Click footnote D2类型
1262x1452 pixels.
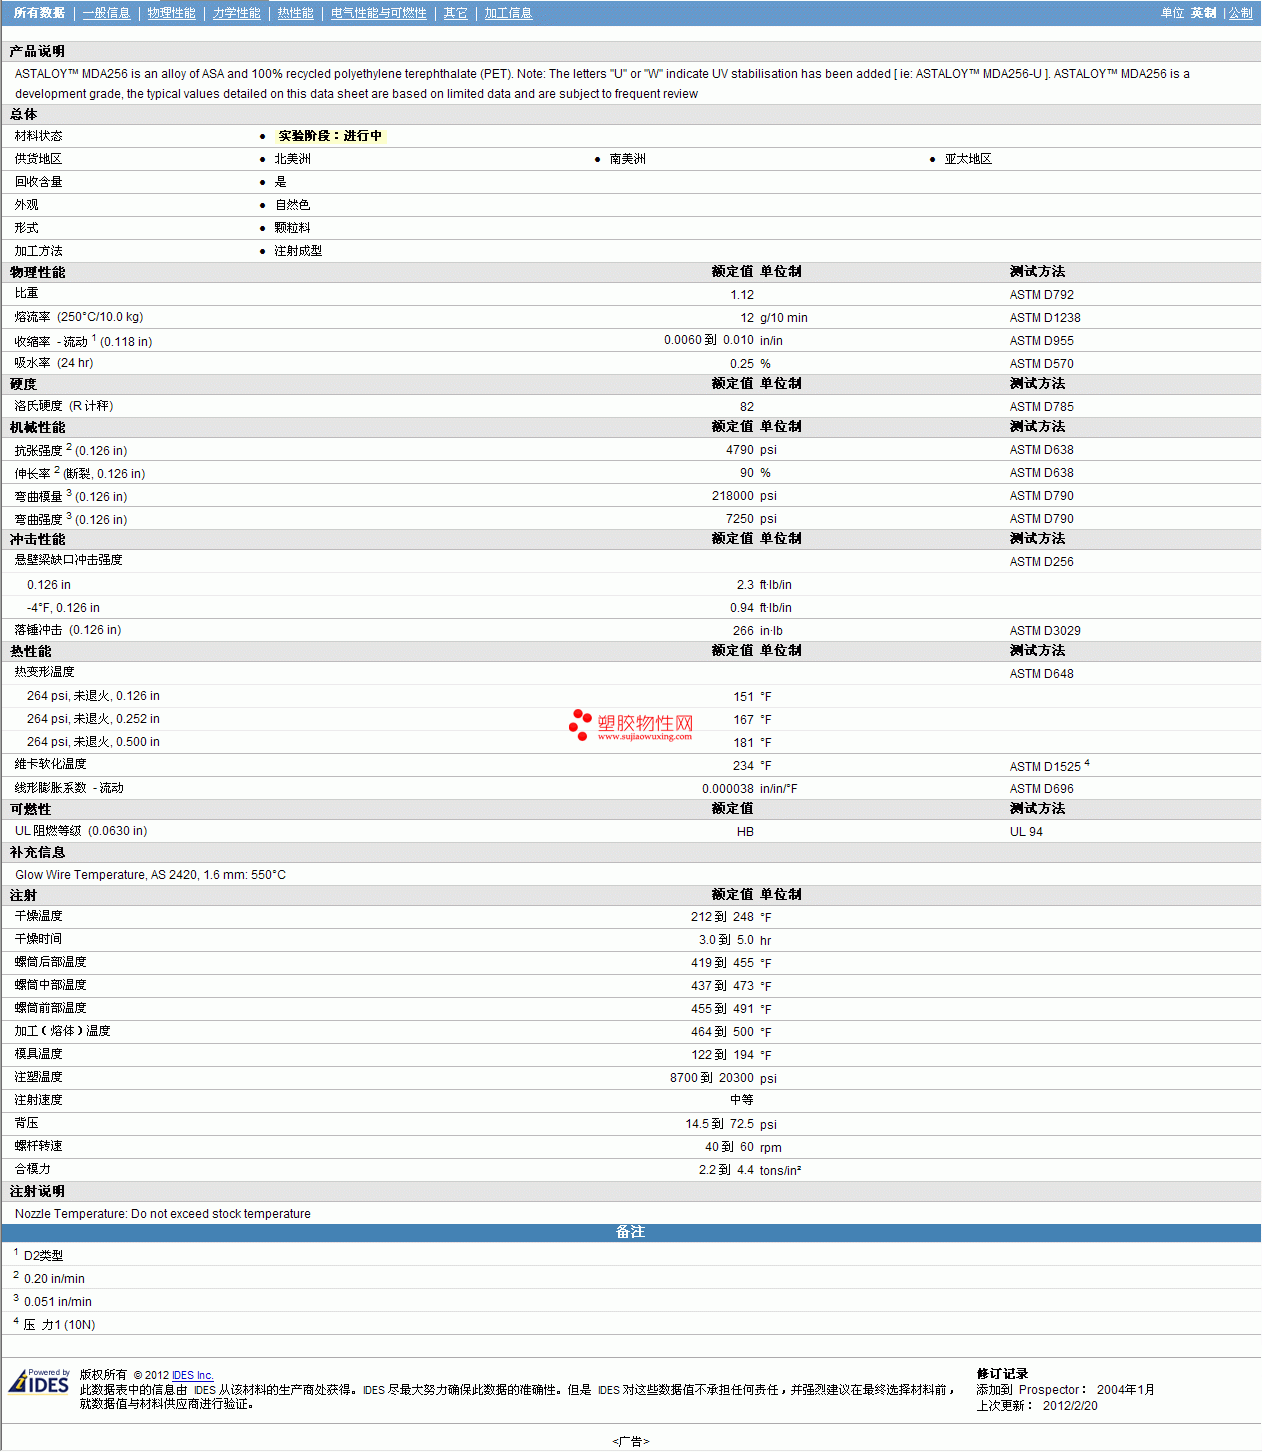pyautogui.click(x=43, y=1256)
